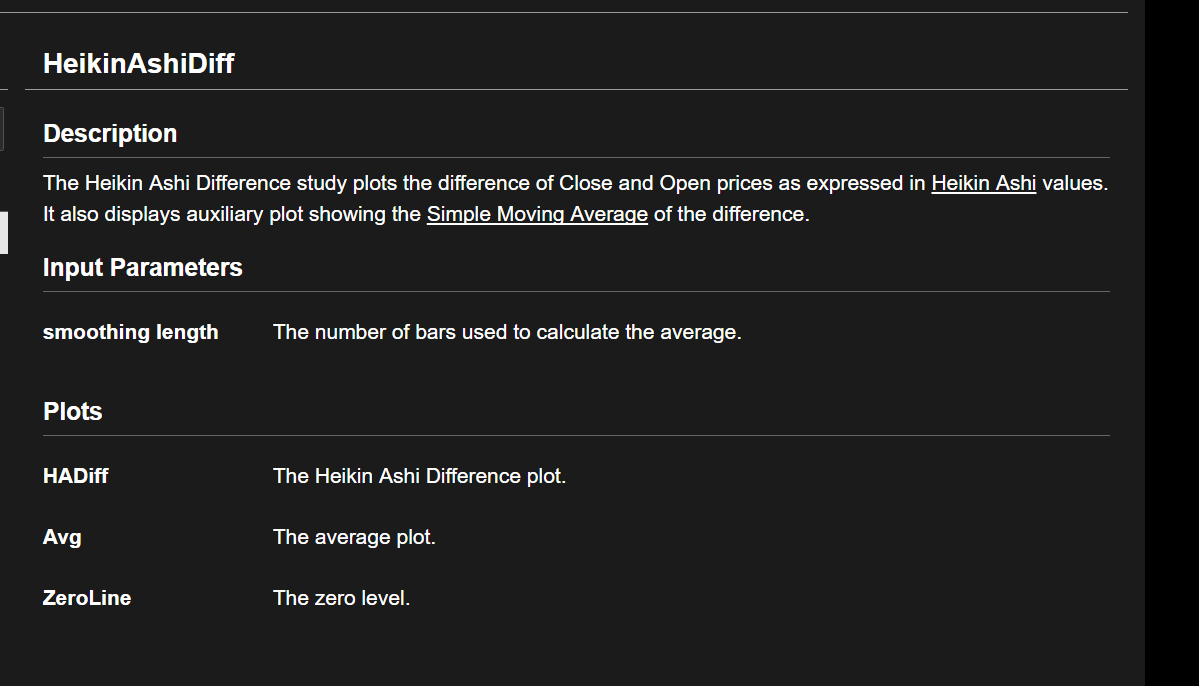The height and width of the screenshot is (686, 1199).
Task: Click the HADiff plot name
Action: tap(75, 476)
